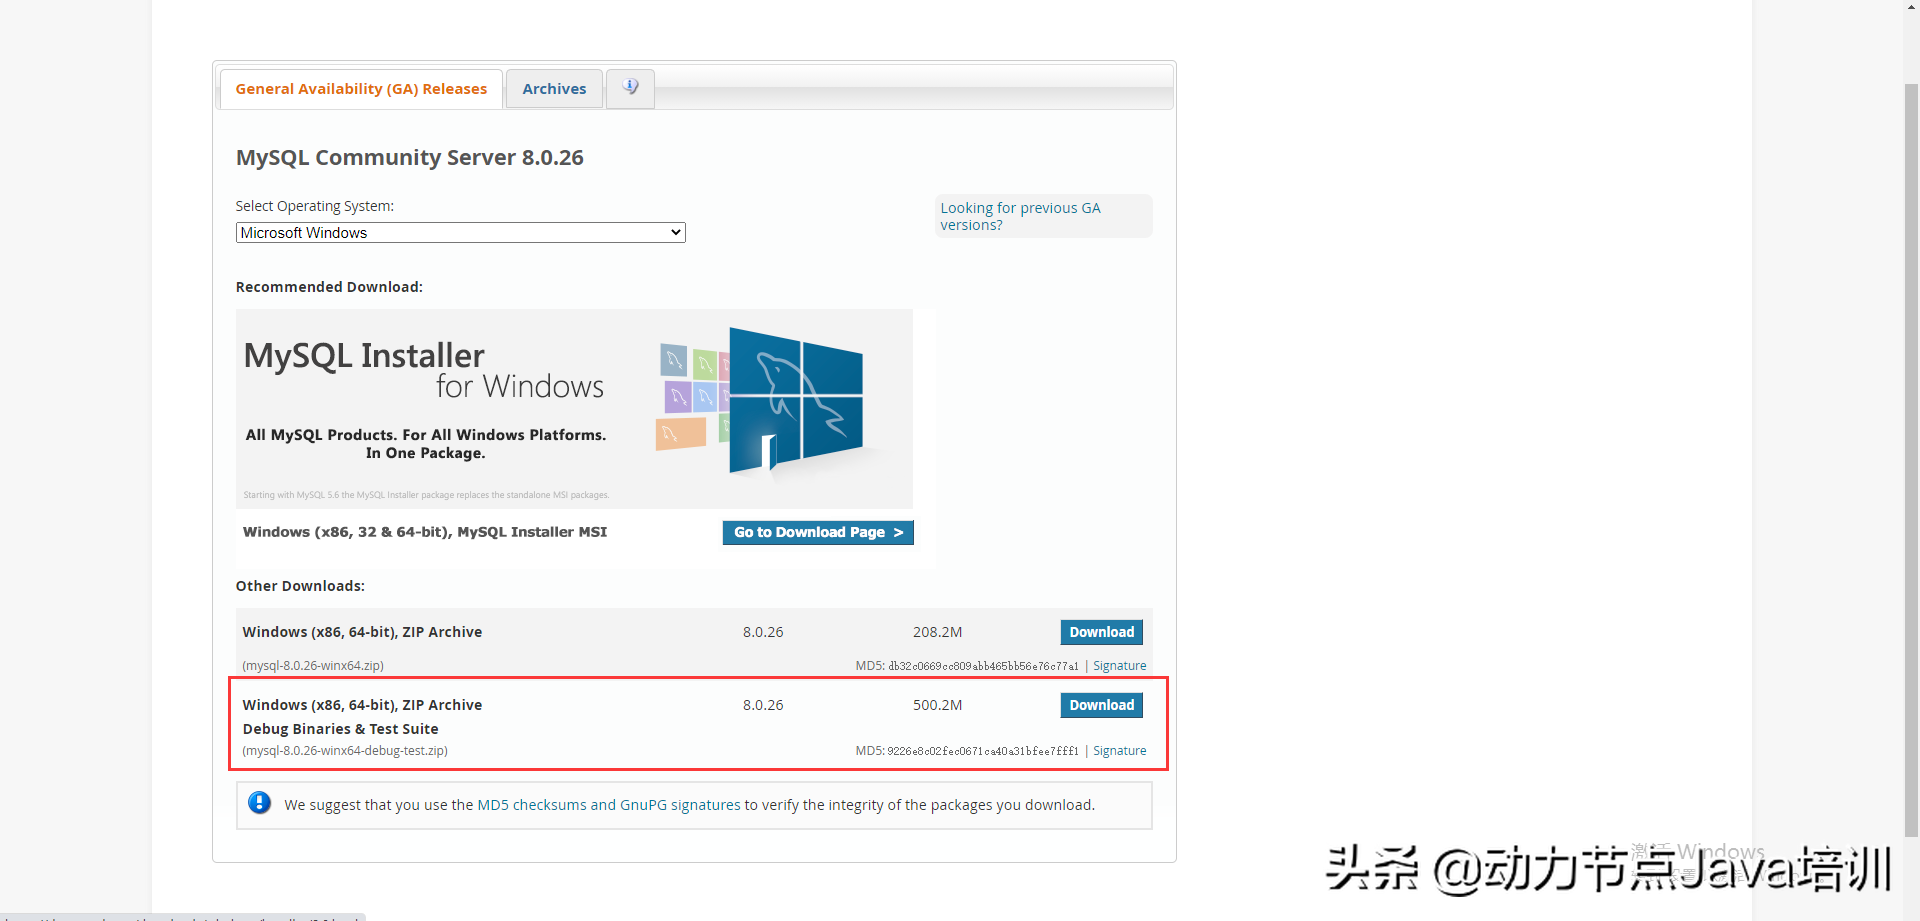1920x921 pixels.
Task: Click the Go to Download Page button
Action: point(818,533)
